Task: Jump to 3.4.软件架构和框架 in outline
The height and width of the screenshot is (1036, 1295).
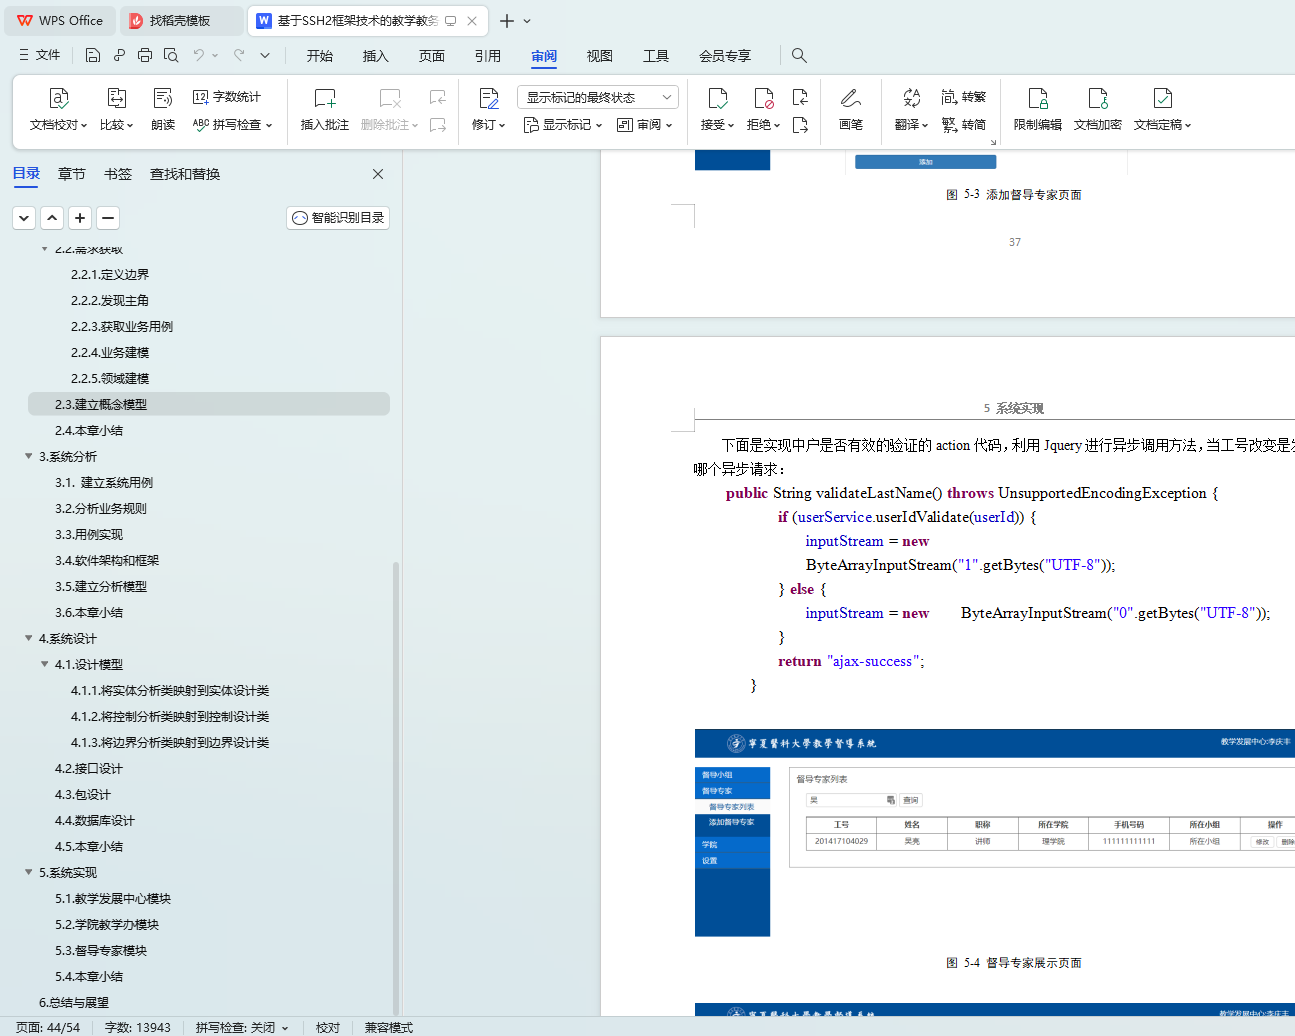Action: pos(107,560)
